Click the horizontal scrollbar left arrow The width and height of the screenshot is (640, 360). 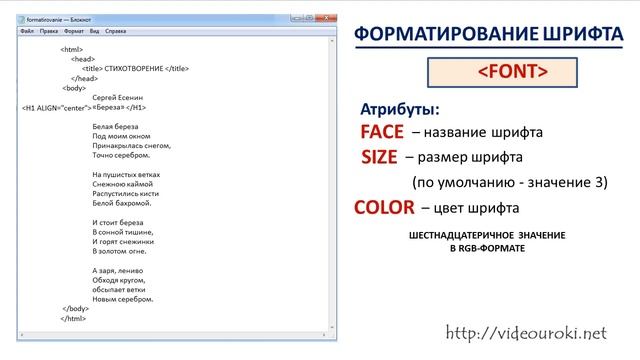22,335
